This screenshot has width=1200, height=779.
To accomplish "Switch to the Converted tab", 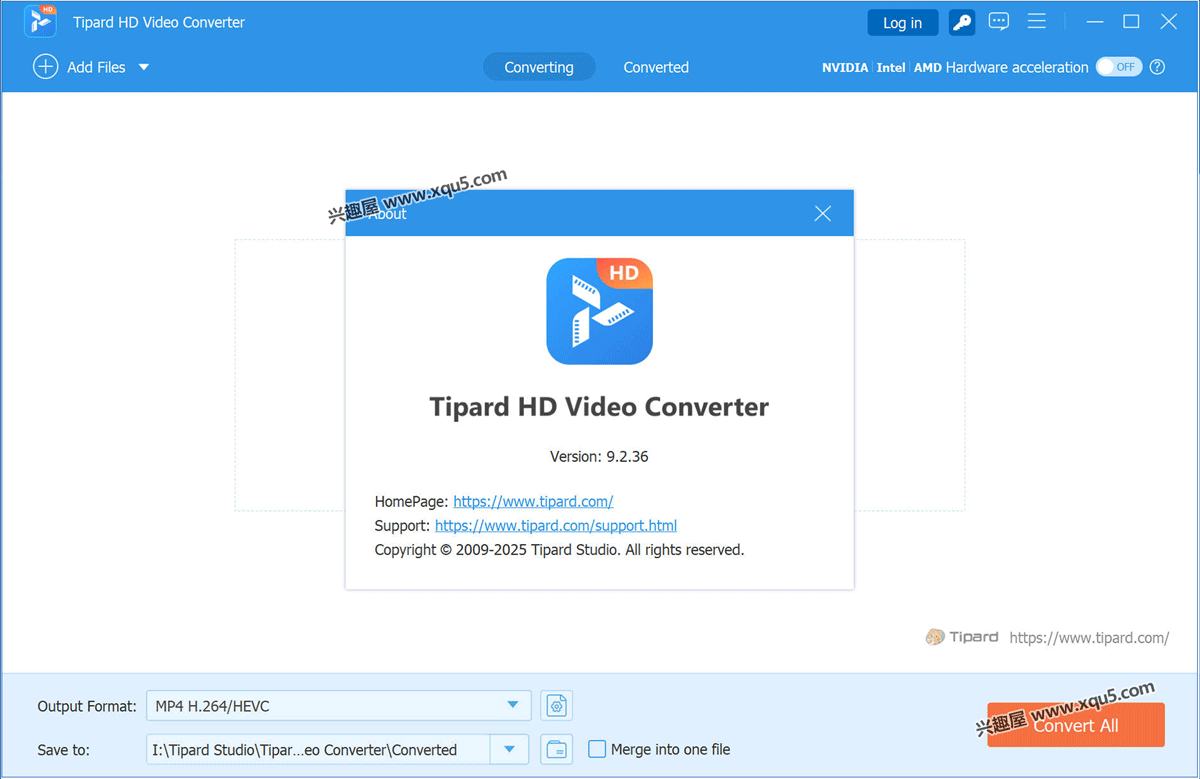I will click(656, 67).
